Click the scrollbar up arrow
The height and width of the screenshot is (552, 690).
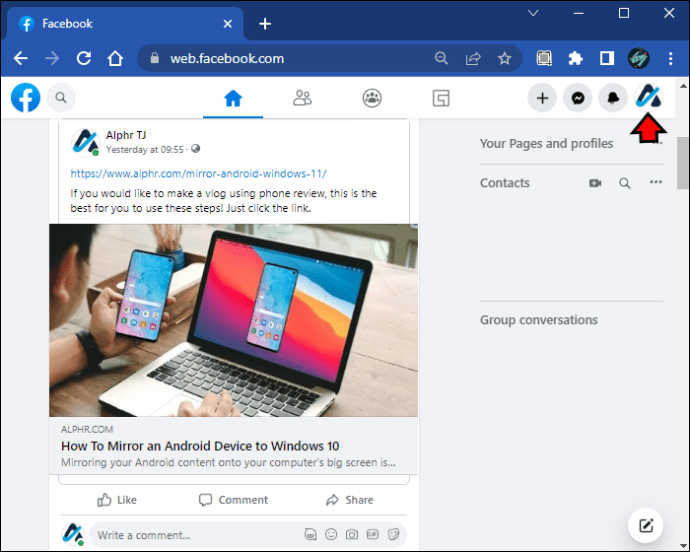click(x=683, y=85)
